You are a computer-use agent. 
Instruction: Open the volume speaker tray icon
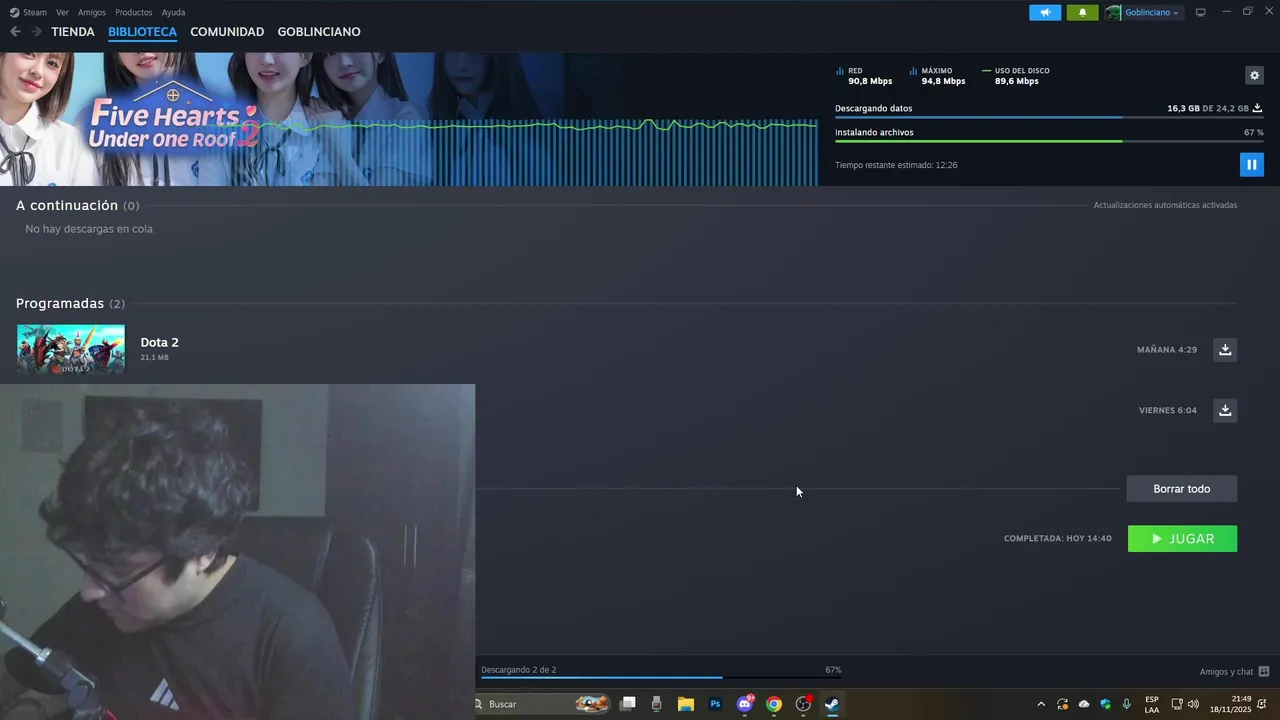click(x=1193, y=704)
